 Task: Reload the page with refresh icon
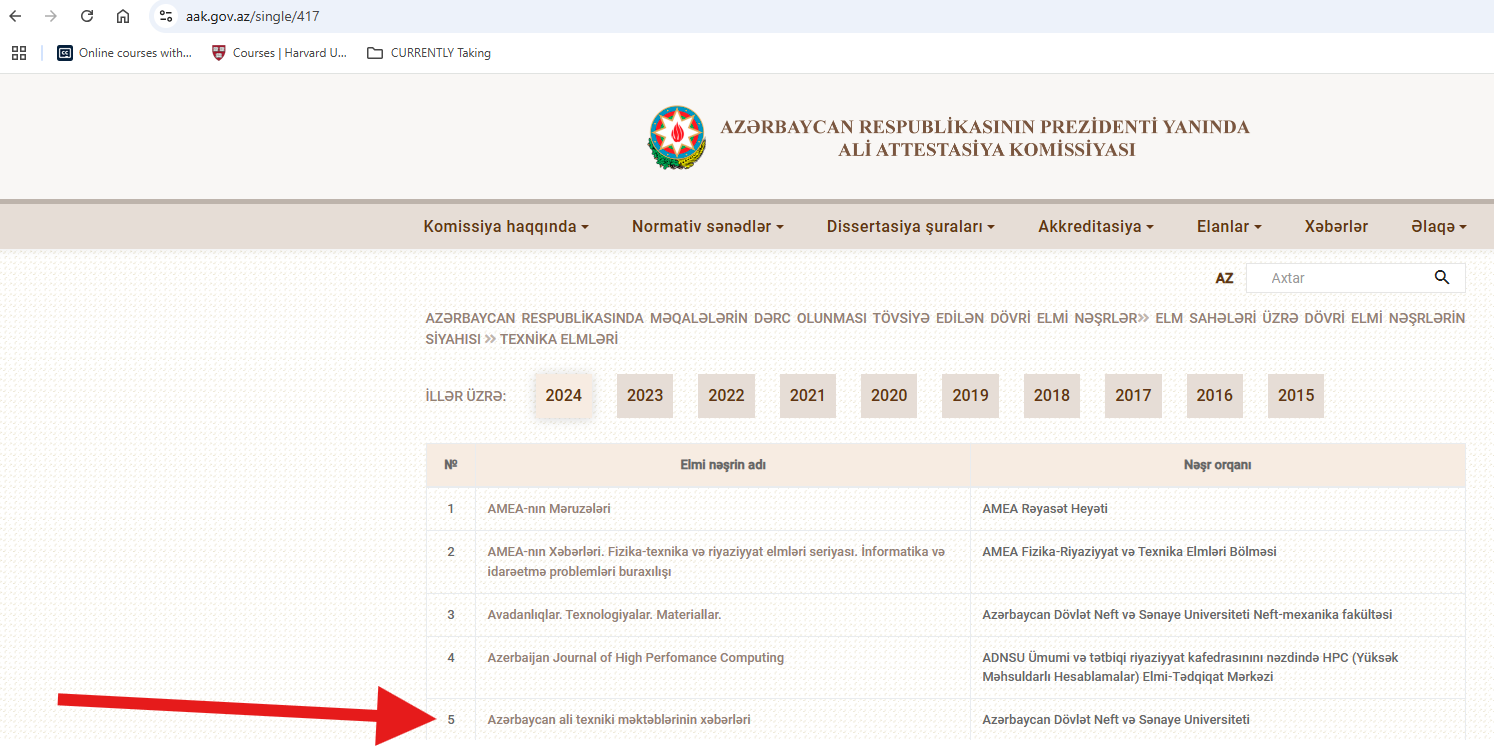[87, 16]
